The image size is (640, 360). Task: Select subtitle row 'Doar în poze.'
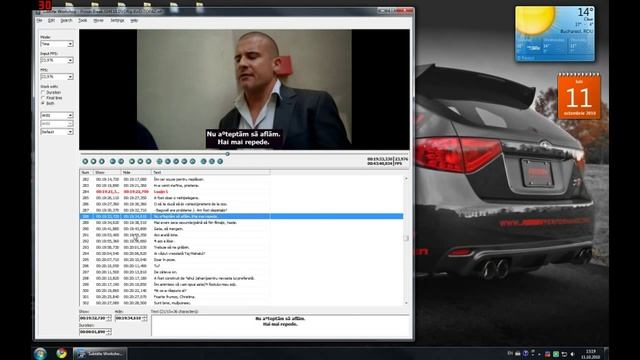(x=241, y=260)
